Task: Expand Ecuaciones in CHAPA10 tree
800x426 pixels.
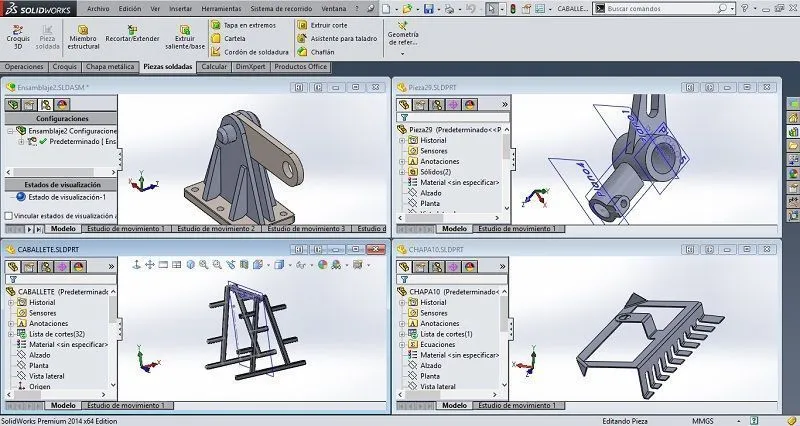Action: [402, 344]
